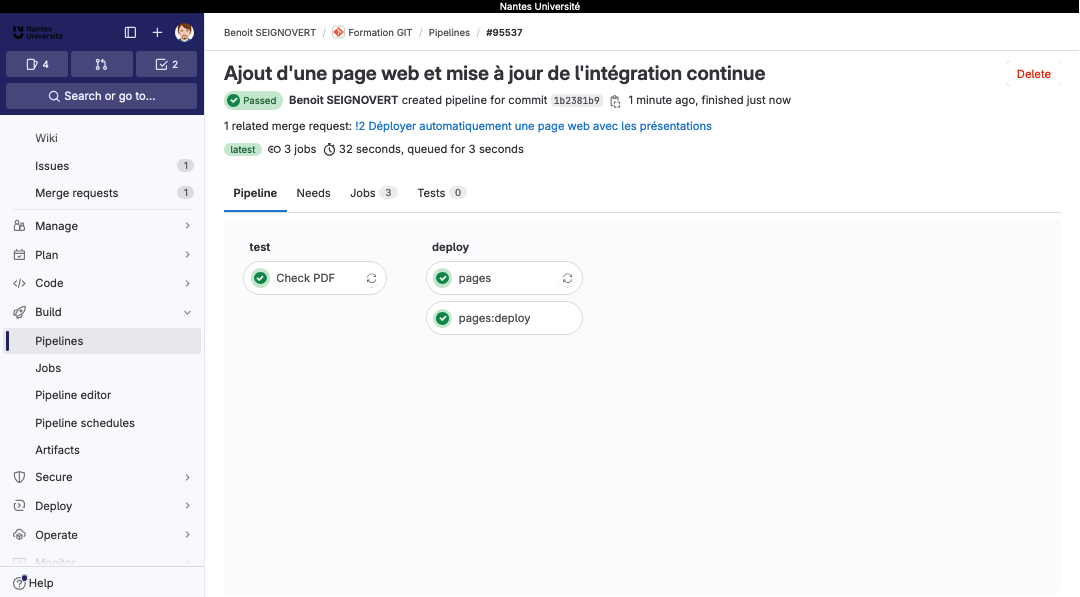Switch to the Tests tab
Viewport: 1080px width, 597px height.
(442, 193)
